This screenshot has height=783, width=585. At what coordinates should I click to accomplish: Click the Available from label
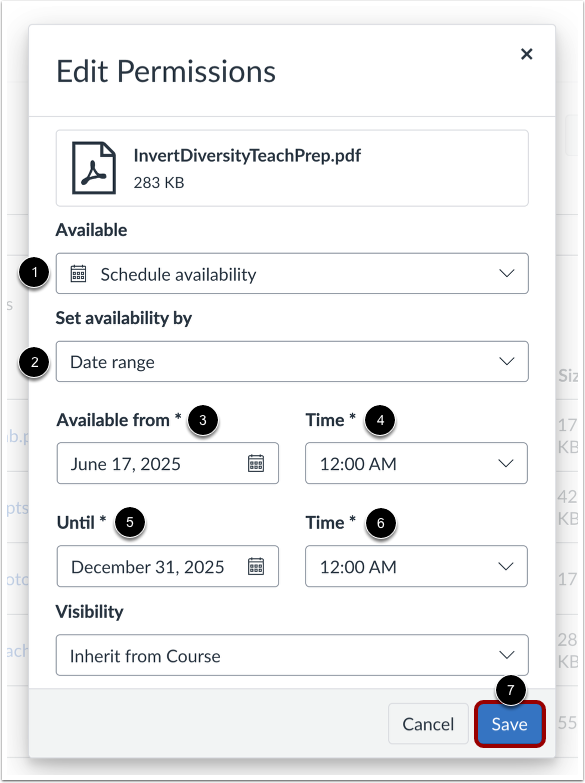click(x=113, y=420)
